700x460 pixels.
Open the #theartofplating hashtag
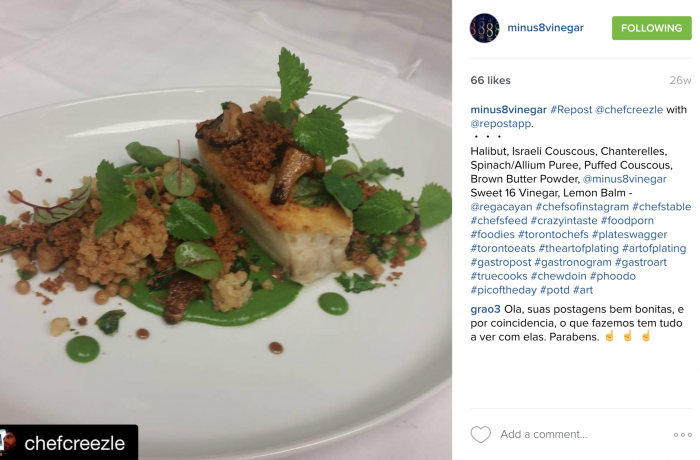[579, 248]
